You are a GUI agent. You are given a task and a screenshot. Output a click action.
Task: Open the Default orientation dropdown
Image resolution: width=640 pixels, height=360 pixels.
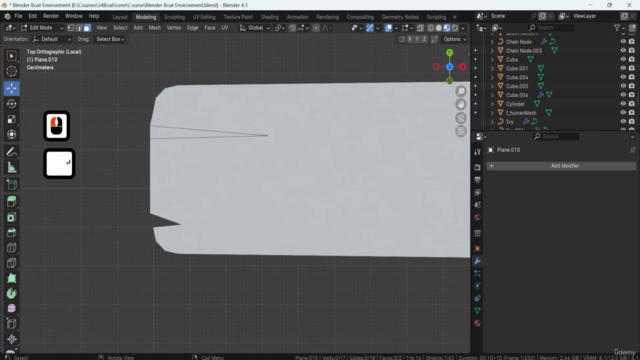tap(52, 39)
